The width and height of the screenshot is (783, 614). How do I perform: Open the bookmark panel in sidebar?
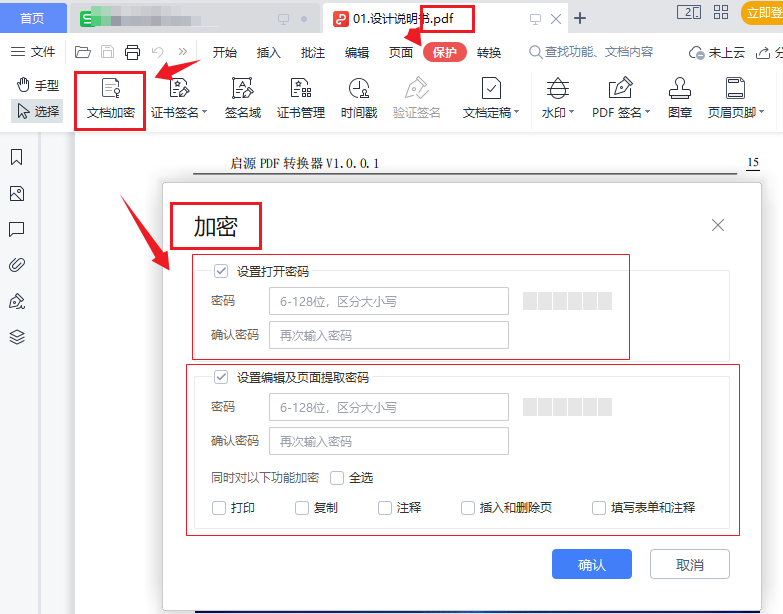(x=16, y=157)
